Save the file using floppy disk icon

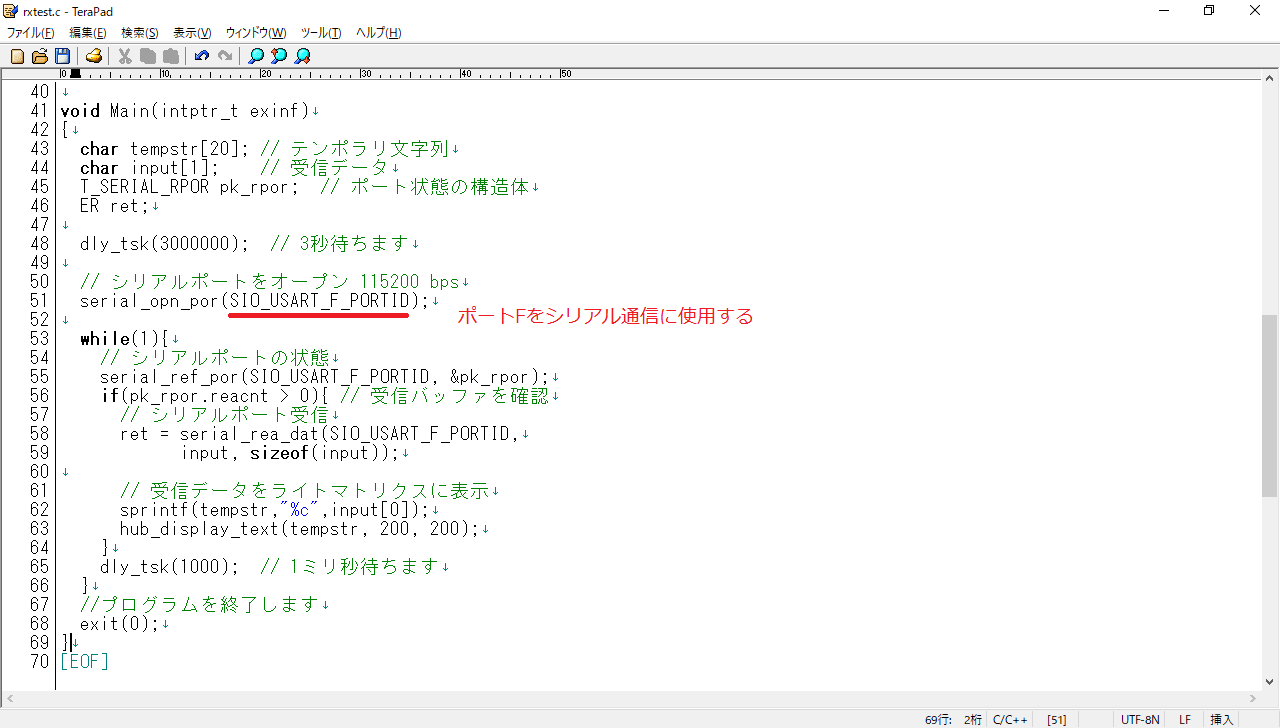(x=62, y=56)
